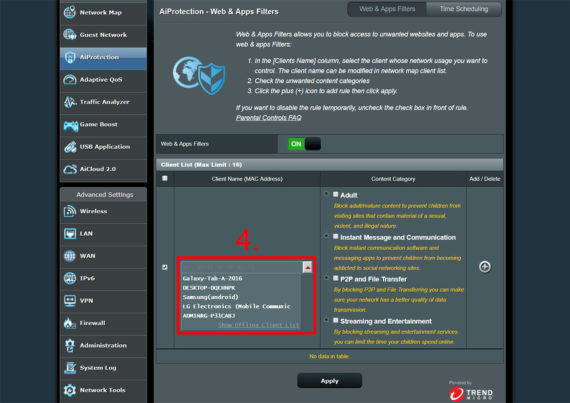Viewport: 570px width, 403px height.
Task: Open the Firewall flame icon
Action: [x=69, y=323]
